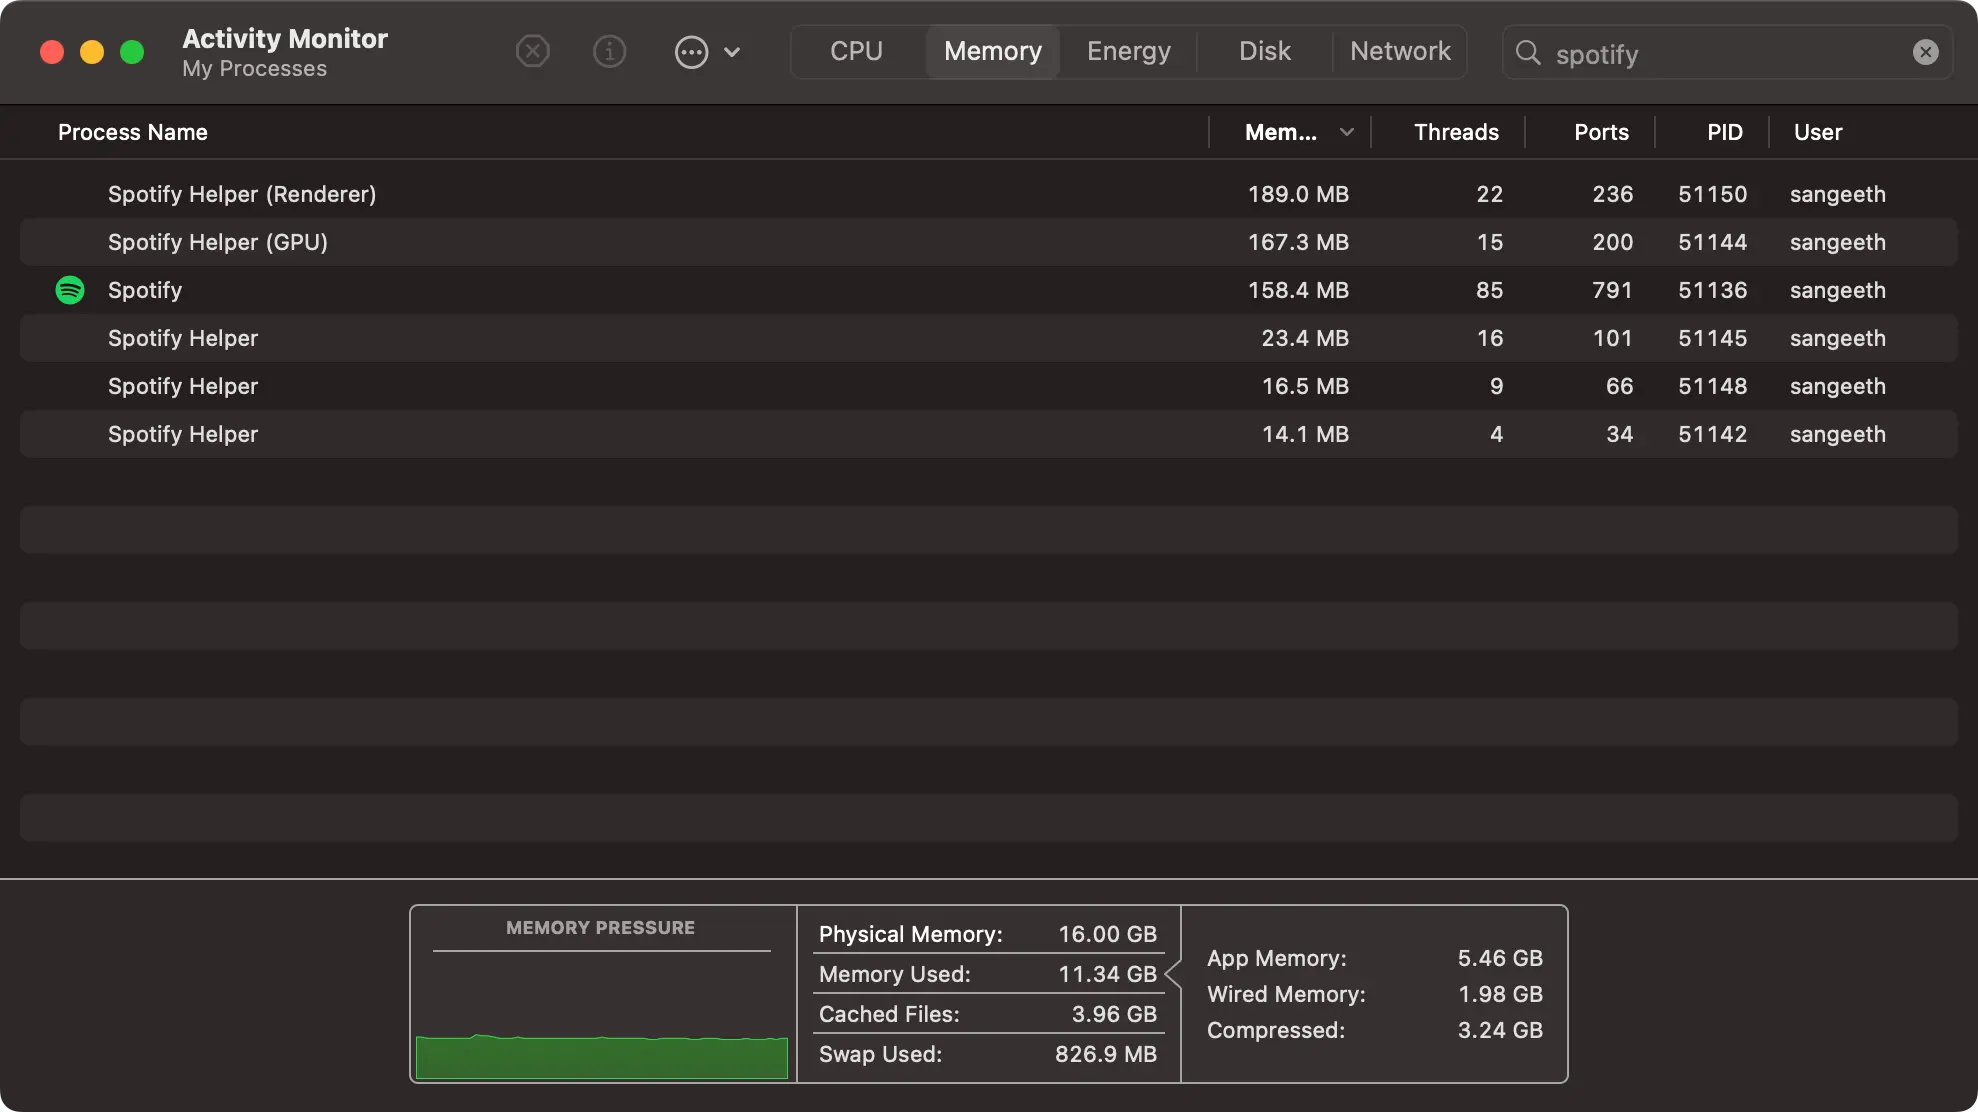
Task: Click the Compressed 3.24 GB entry
Action: pyautogui.click(x=1375, y=1030)
